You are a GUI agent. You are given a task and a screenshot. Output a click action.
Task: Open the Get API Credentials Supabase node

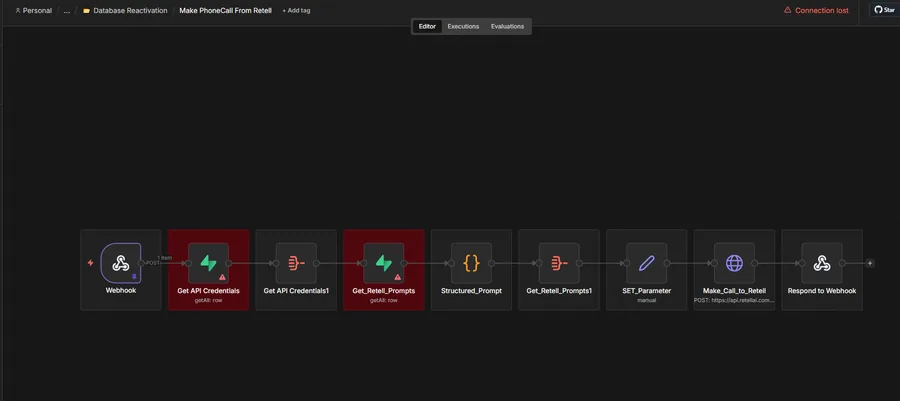click(208, 263)
